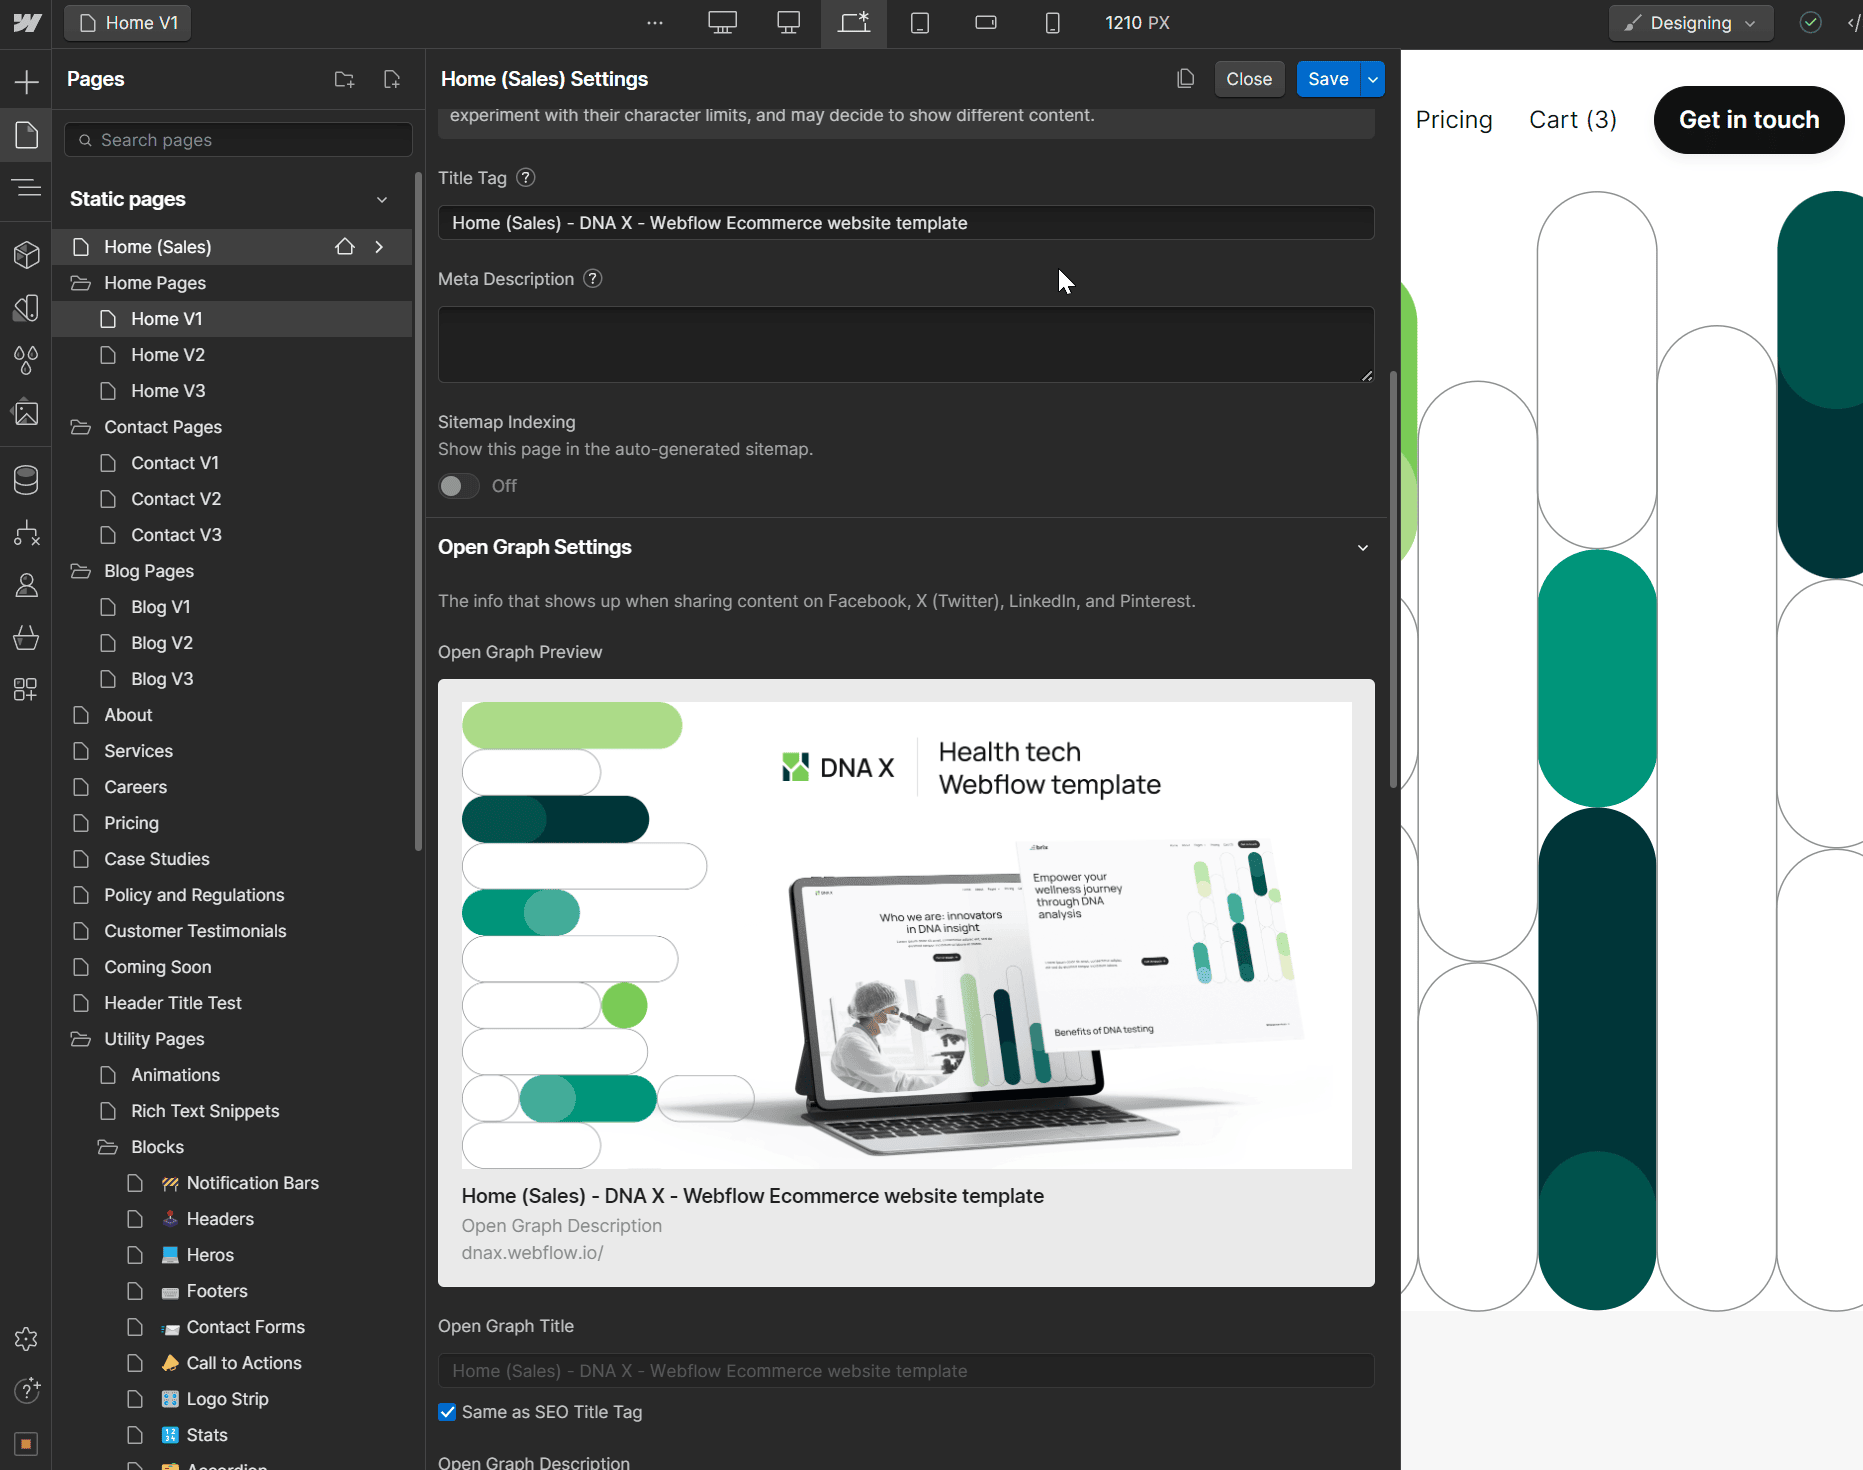
Task: Click the Title Tag input field
Action: pos(906,223)
